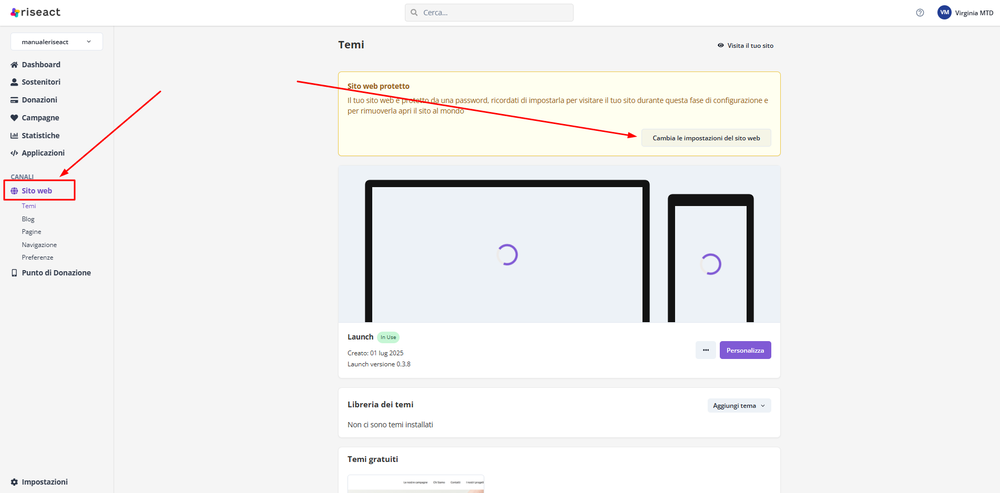Open Applicazioni code section
The image size is (1000, 493).
coord(42,153)
